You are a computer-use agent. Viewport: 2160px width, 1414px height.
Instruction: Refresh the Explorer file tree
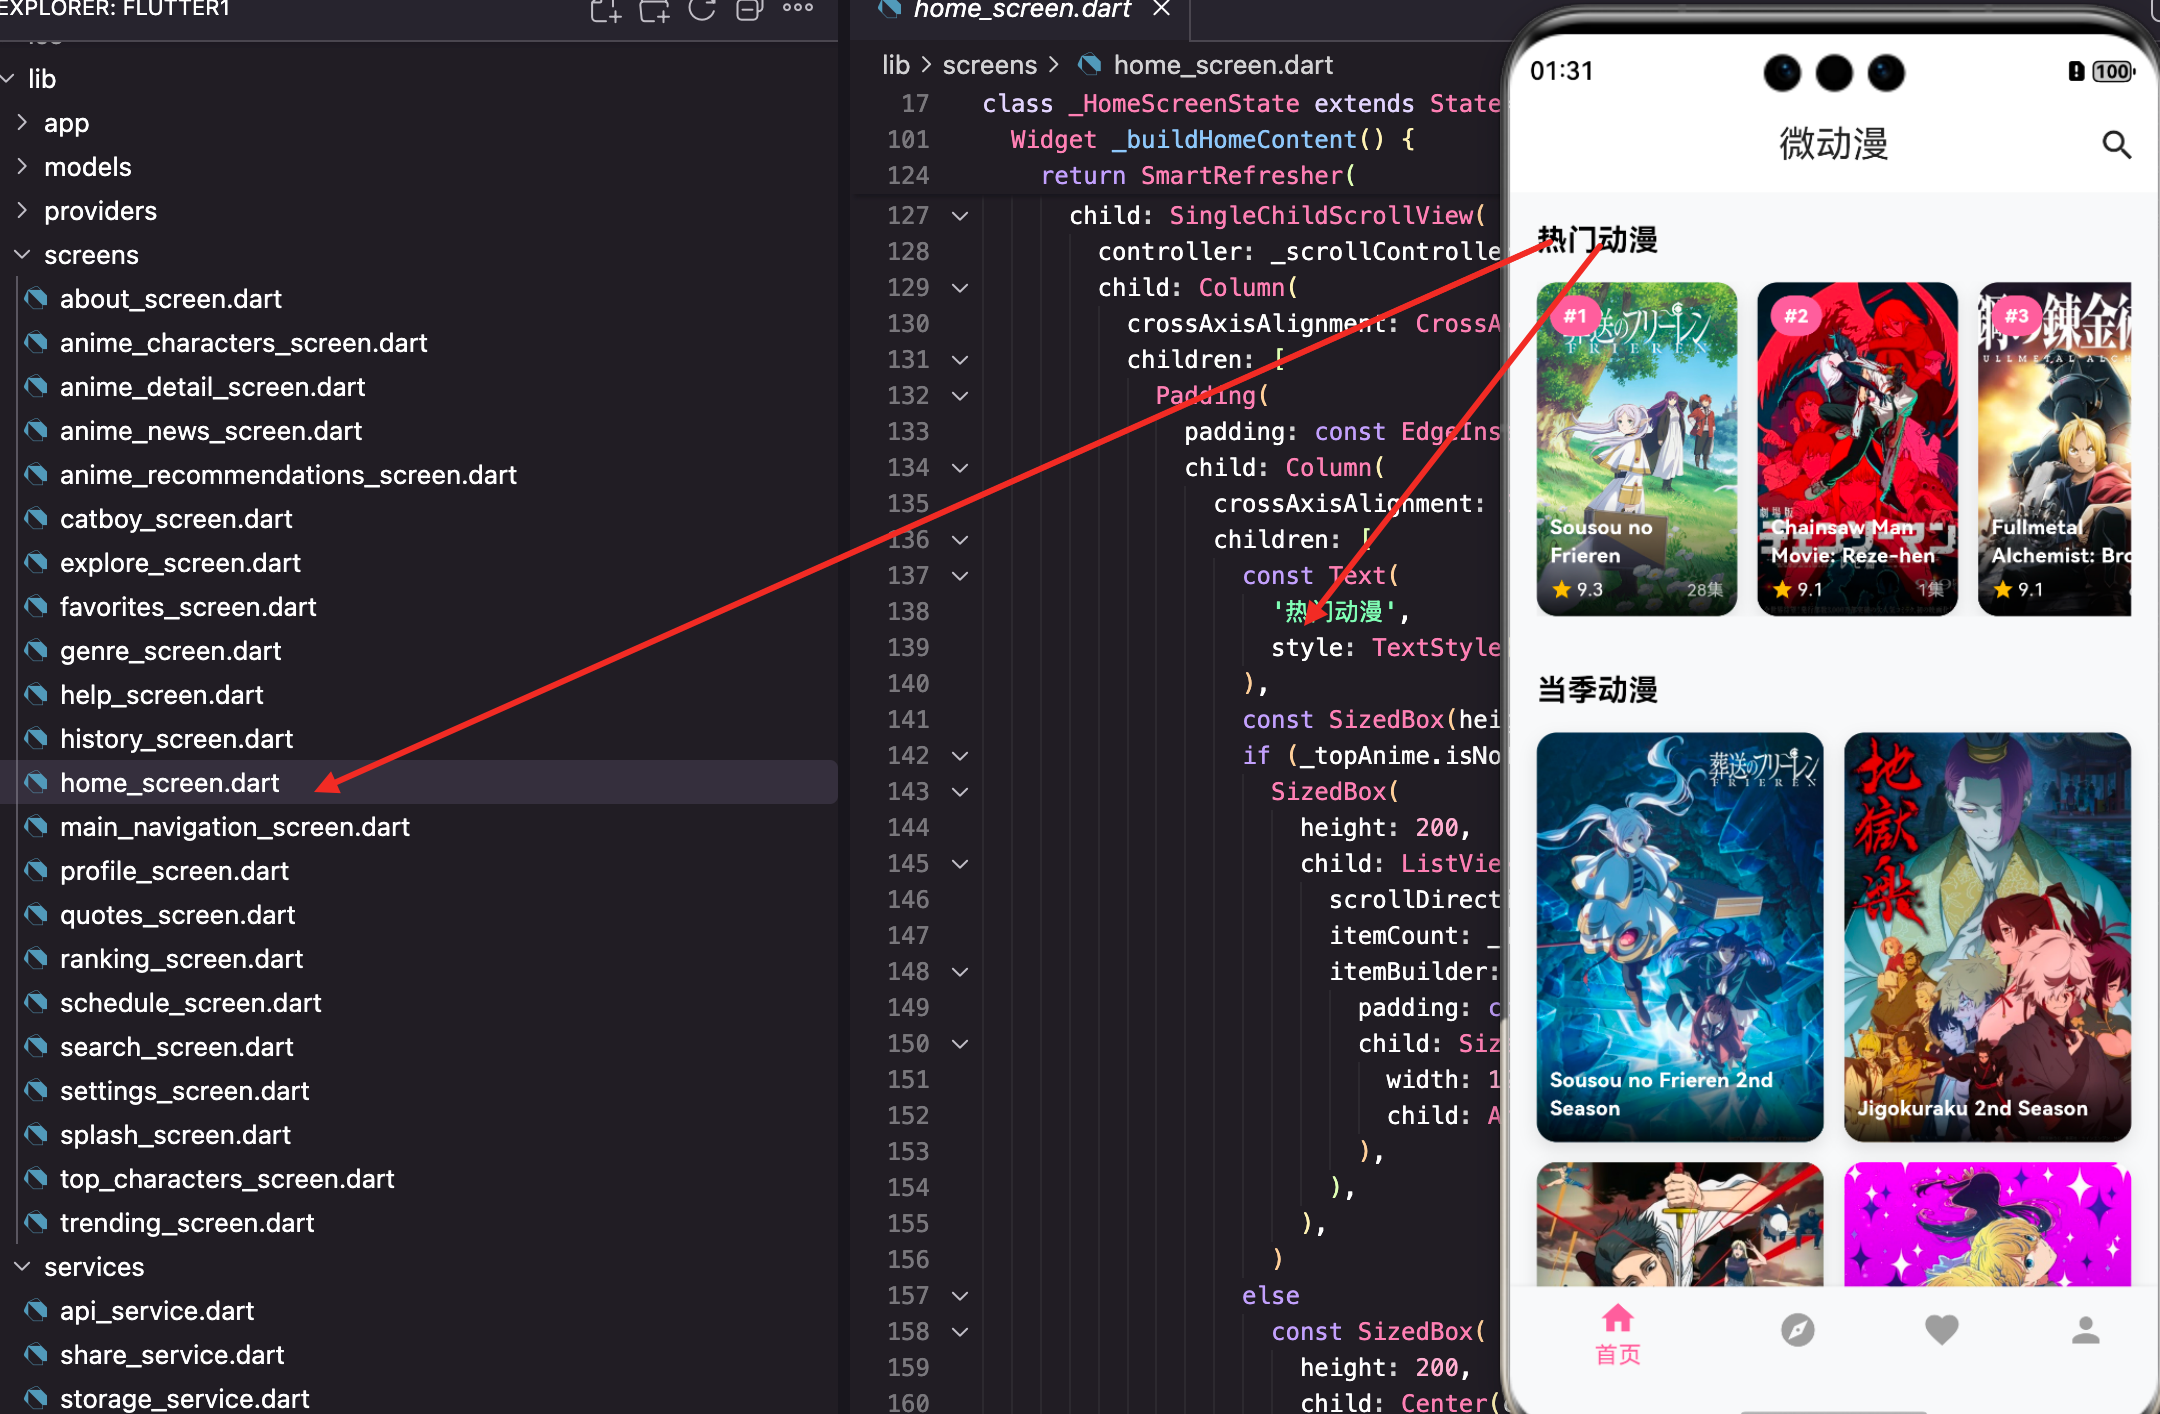702,10
